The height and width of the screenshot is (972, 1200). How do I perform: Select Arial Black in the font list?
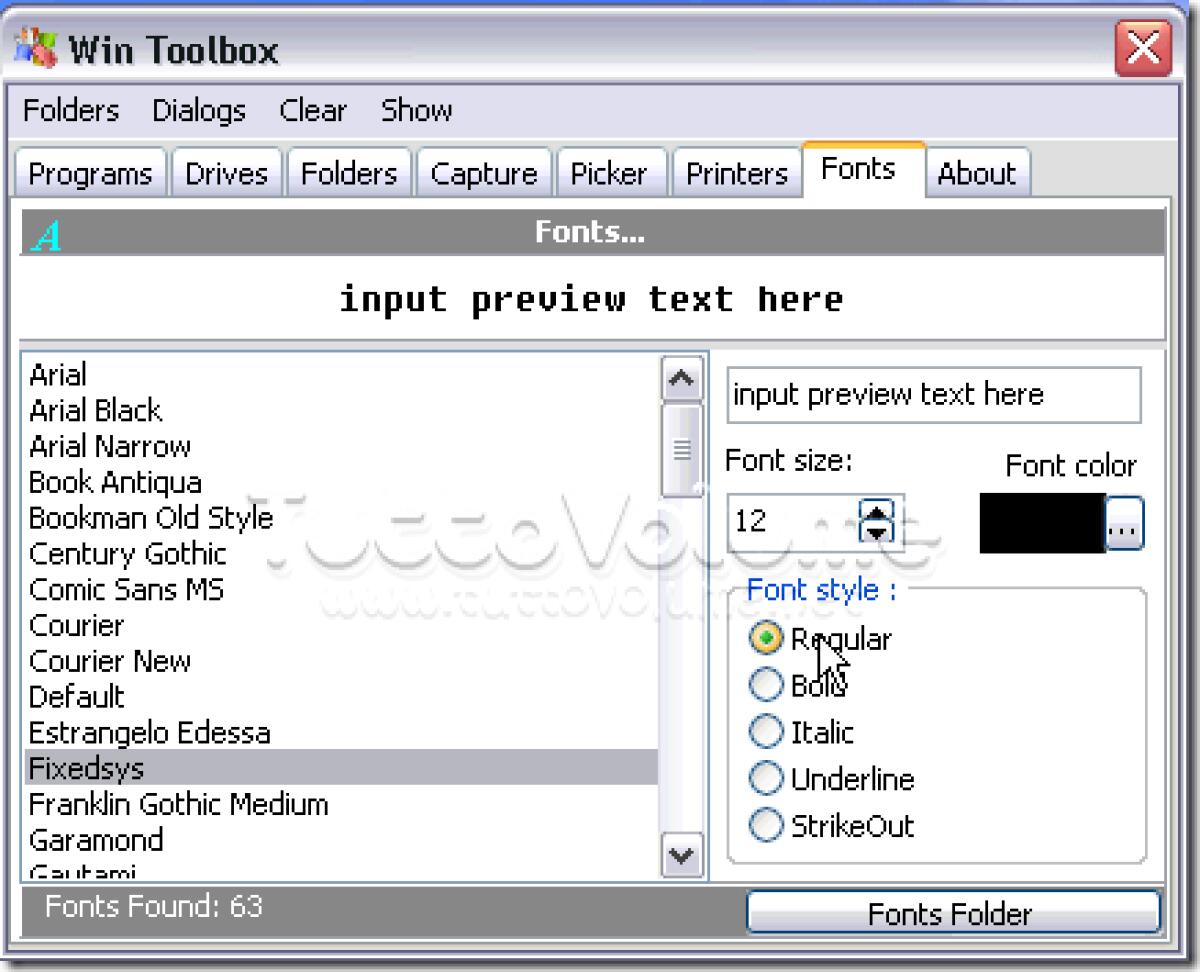(340, 410)
